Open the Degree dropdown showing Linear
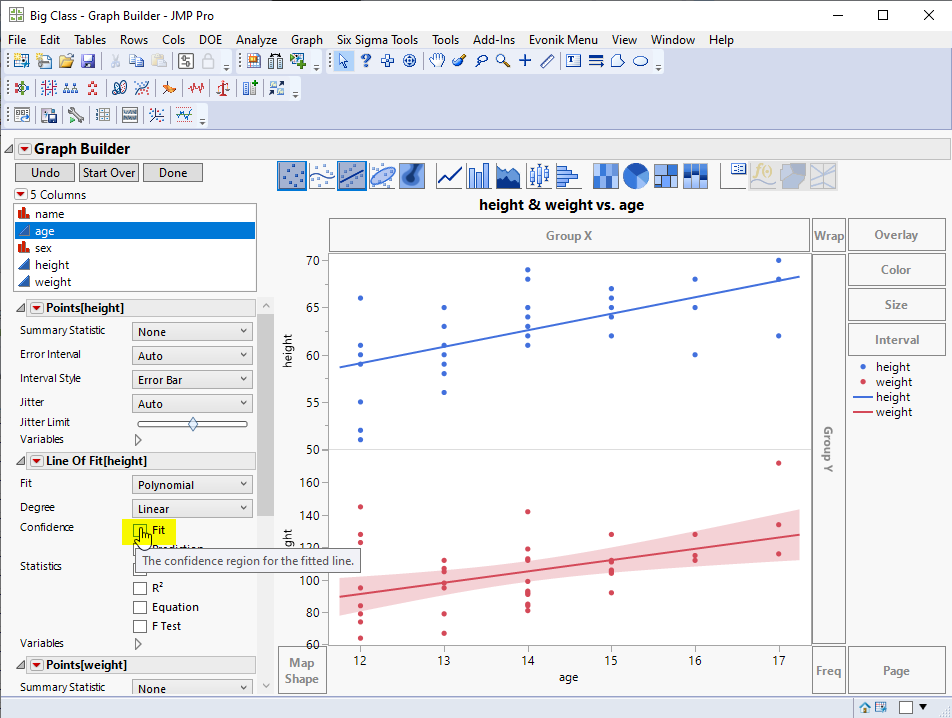952x718 pixels. pos(191,507)
